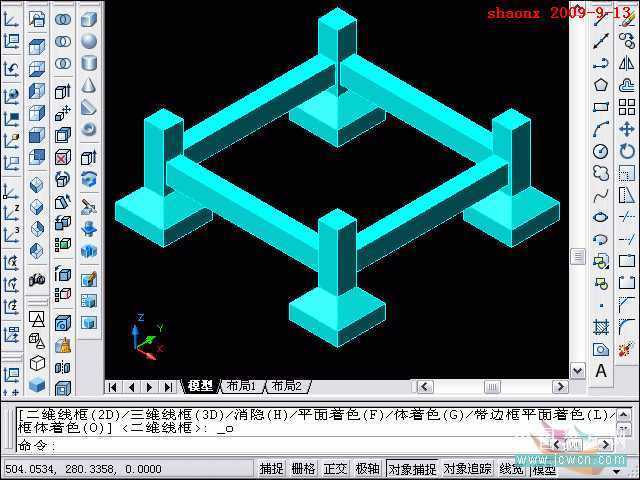Toggle 极轴 polar tracking

point(367,469)
